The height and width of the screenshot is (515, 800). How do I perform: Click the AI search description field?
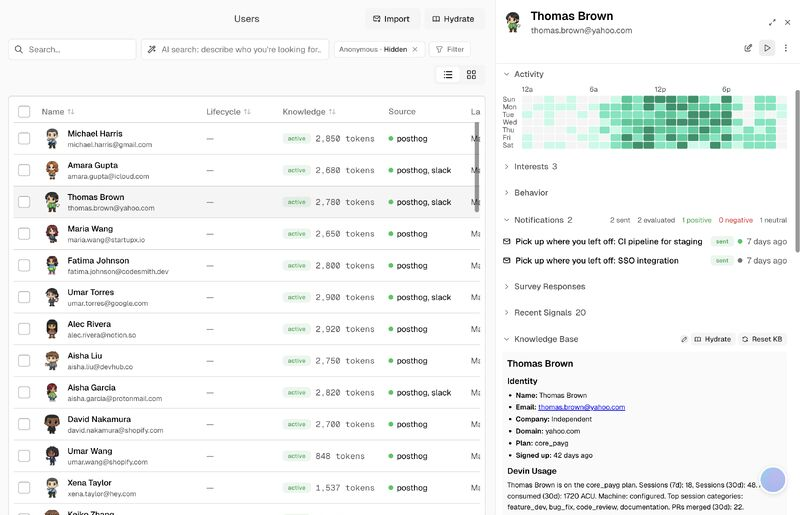[x=235, y=50]
